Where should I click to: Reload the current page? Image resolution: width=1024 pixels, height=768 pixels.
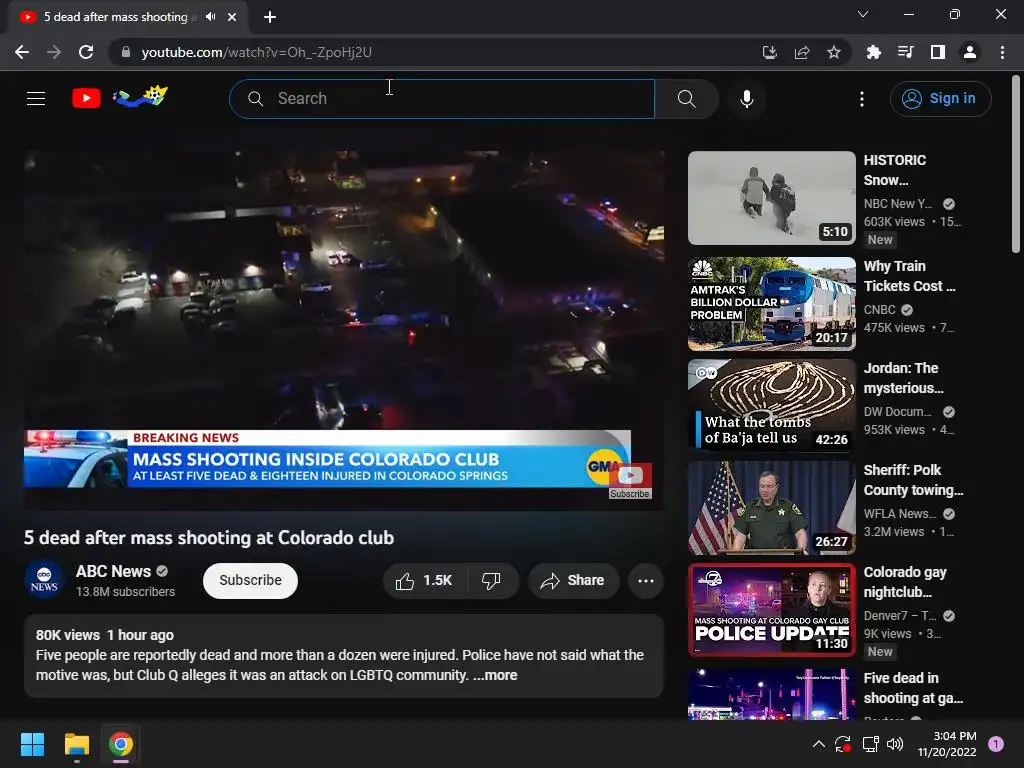(x=86, y=52)
